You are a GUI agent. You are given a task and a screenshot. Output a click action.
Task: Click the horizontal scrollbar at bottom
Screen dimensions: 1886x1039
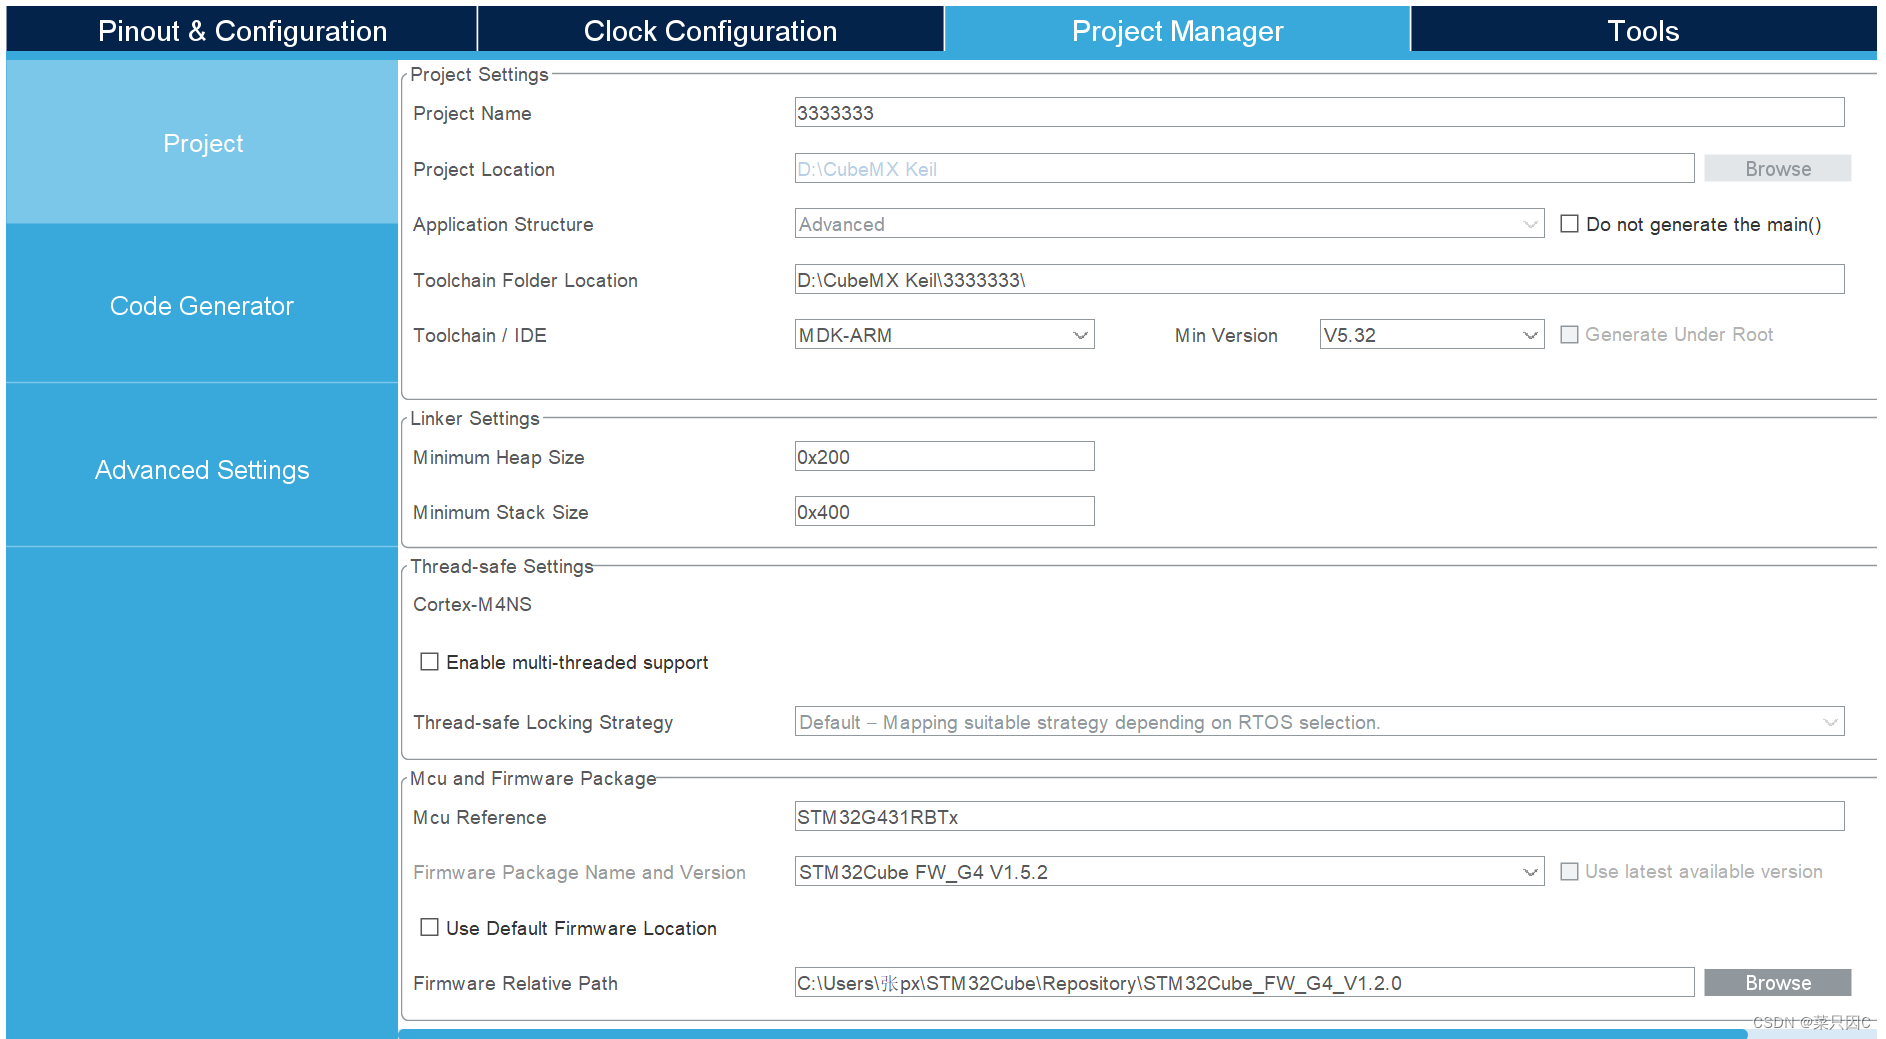click(x=1073, y=1033)
